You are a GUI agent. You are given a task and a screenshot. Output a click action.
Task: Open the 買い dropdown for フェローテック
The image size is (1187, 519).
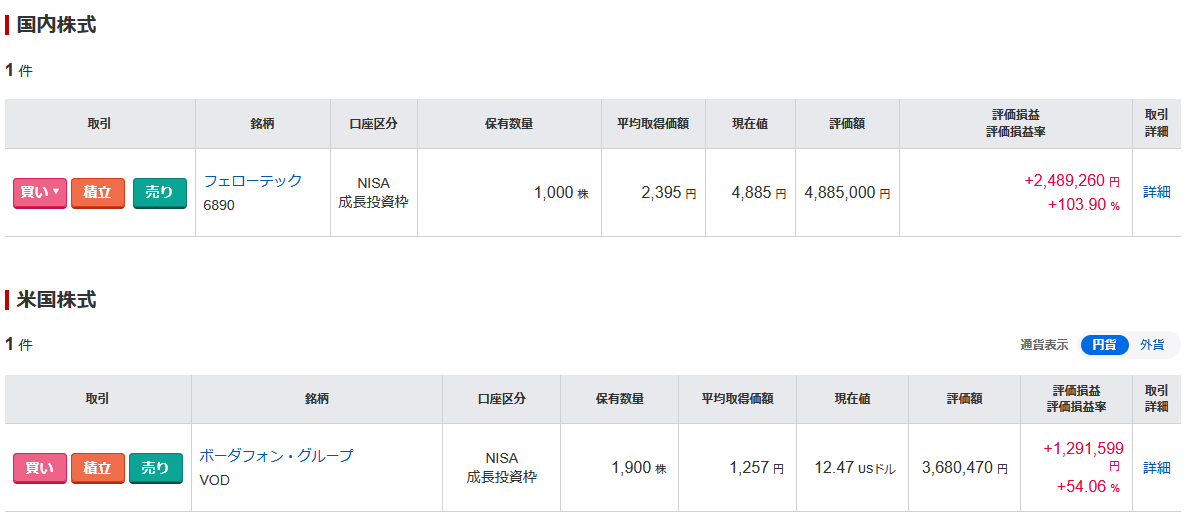point(40,193)
